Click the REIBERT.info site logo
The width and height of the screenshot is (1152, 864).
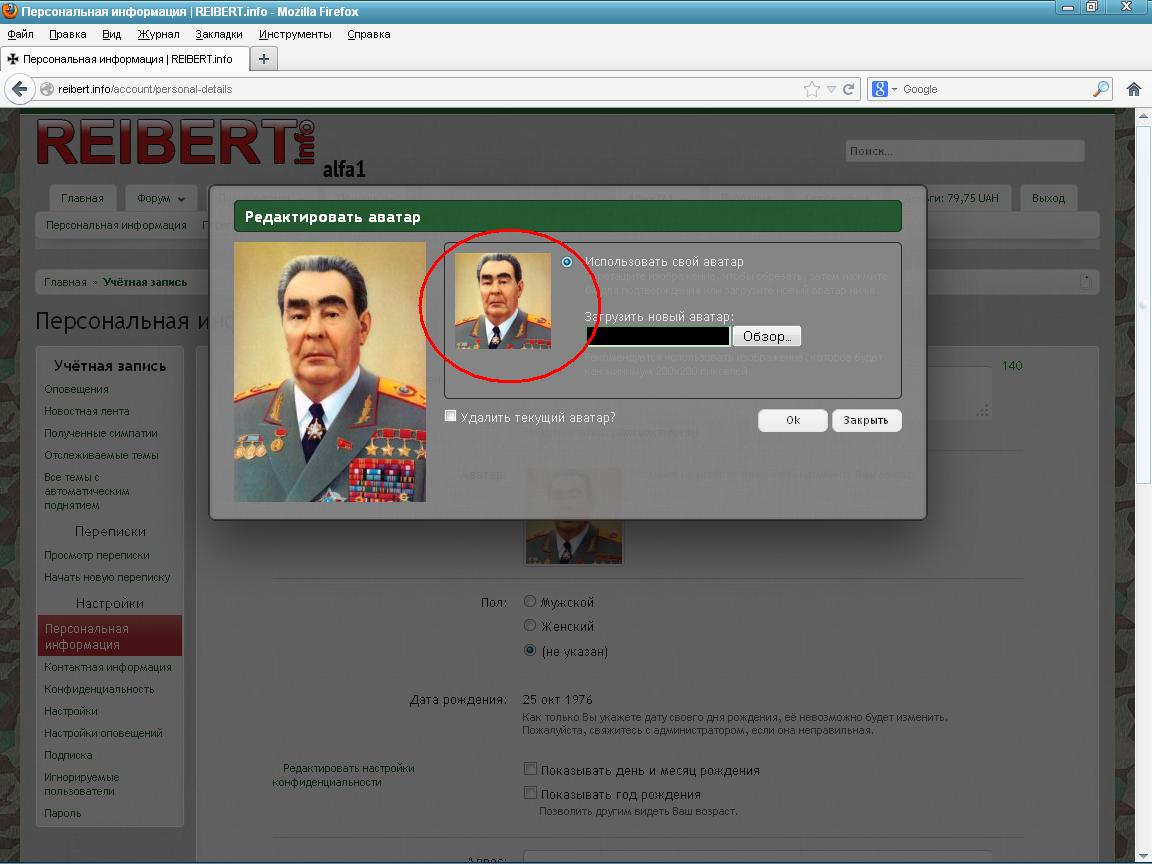coord(176,143)
